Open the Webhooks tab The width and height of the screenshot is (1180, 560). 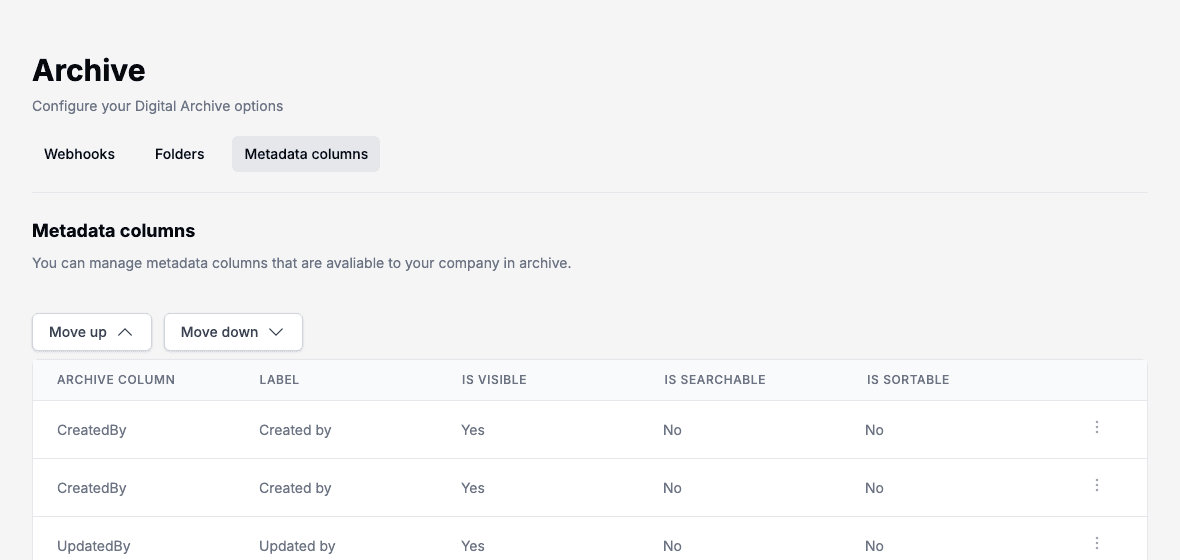[79, 154]
